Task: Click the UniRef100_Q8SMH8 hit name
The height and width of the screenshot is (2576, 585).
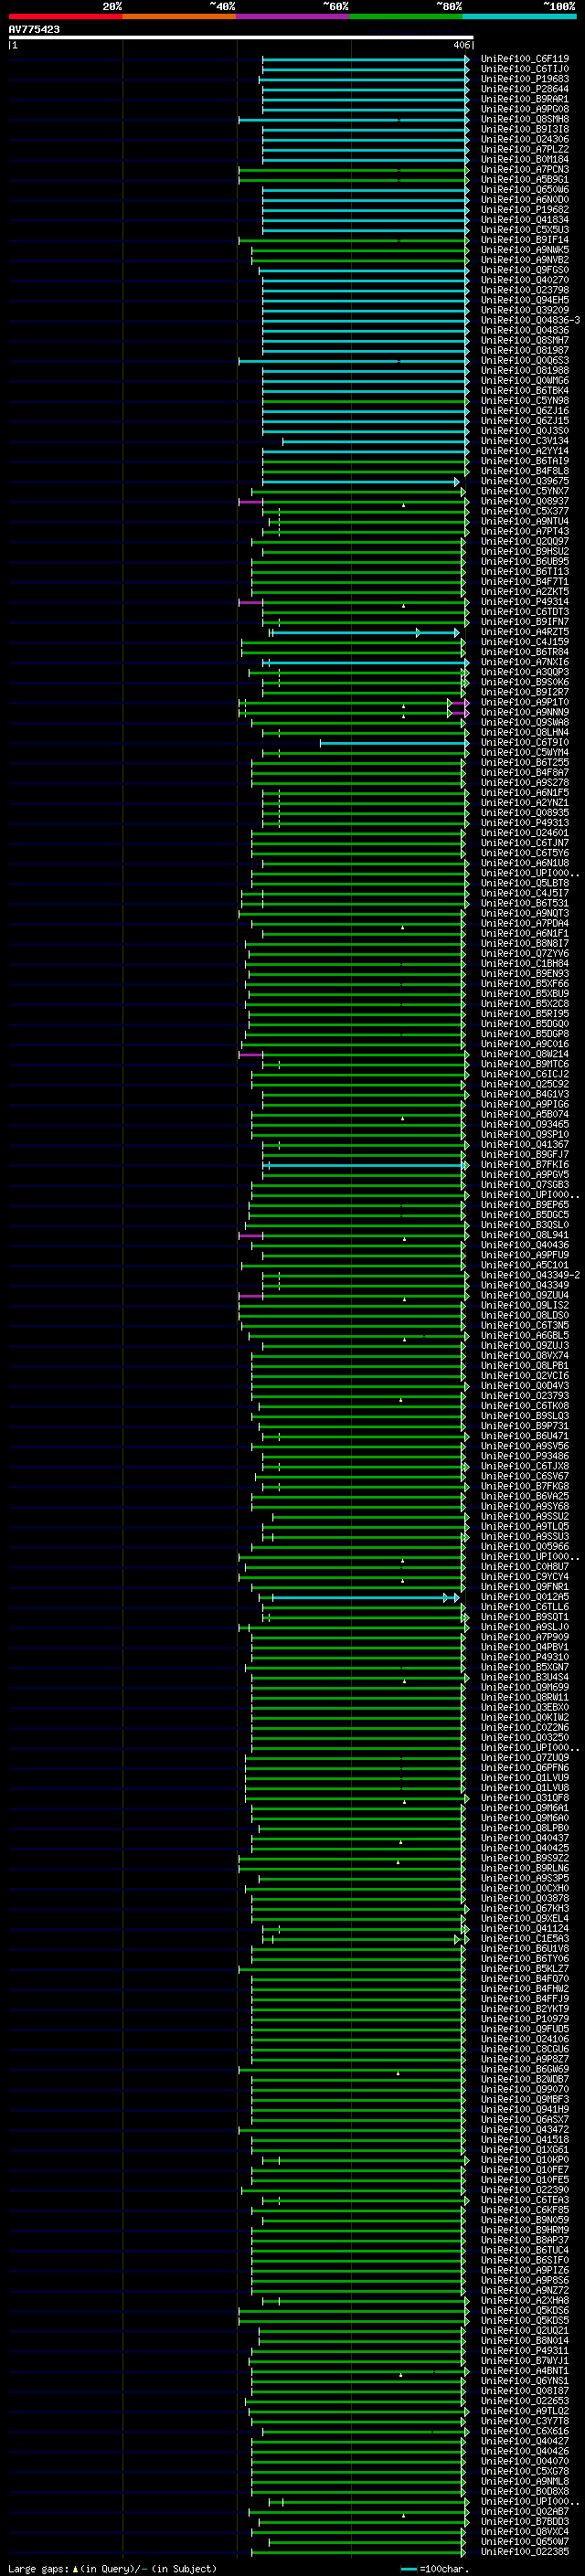Action: coord(525,120)
